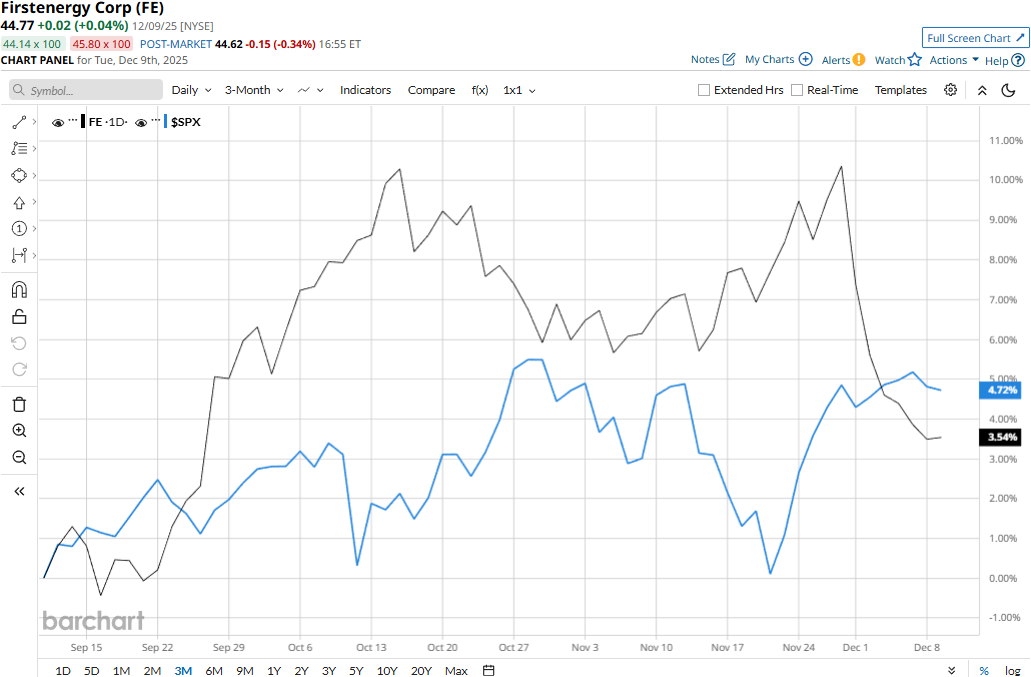Click the Alerts link
The width and height of the screenshot is (1031, 677).
coord(836,60)
